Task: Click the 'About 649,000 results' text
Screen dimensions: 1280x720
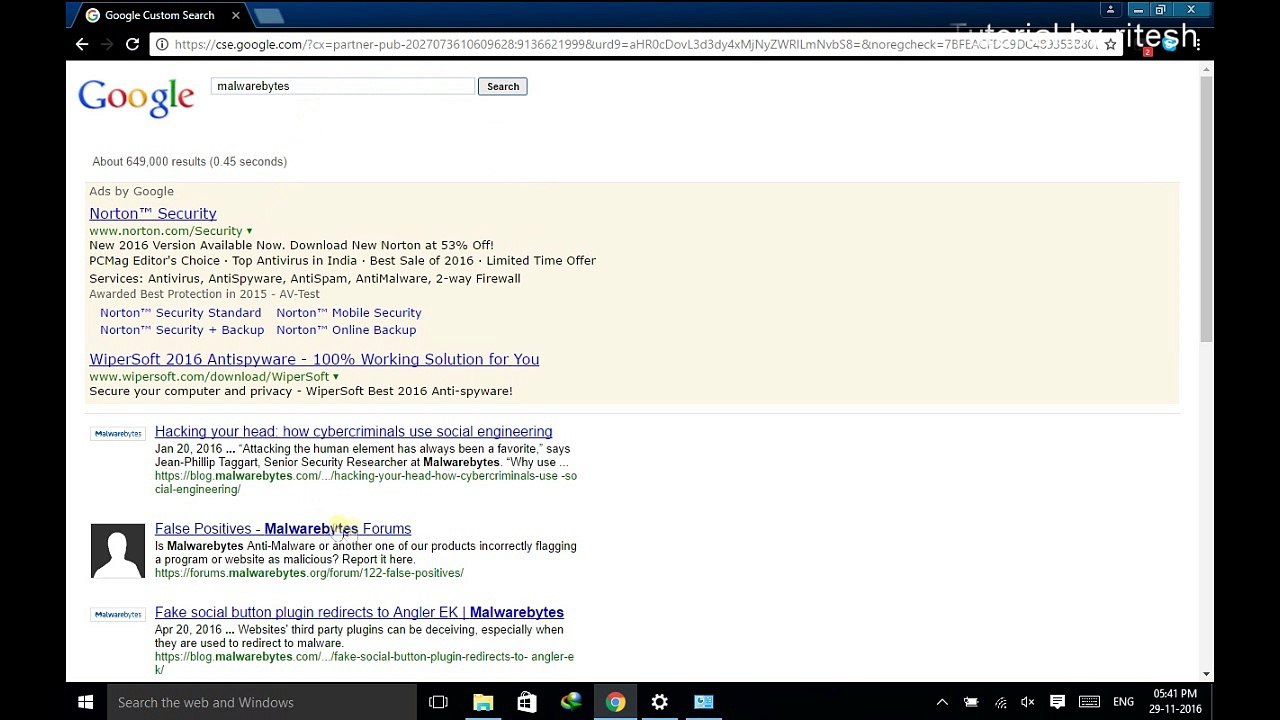Action: click(x=189, y=162)
